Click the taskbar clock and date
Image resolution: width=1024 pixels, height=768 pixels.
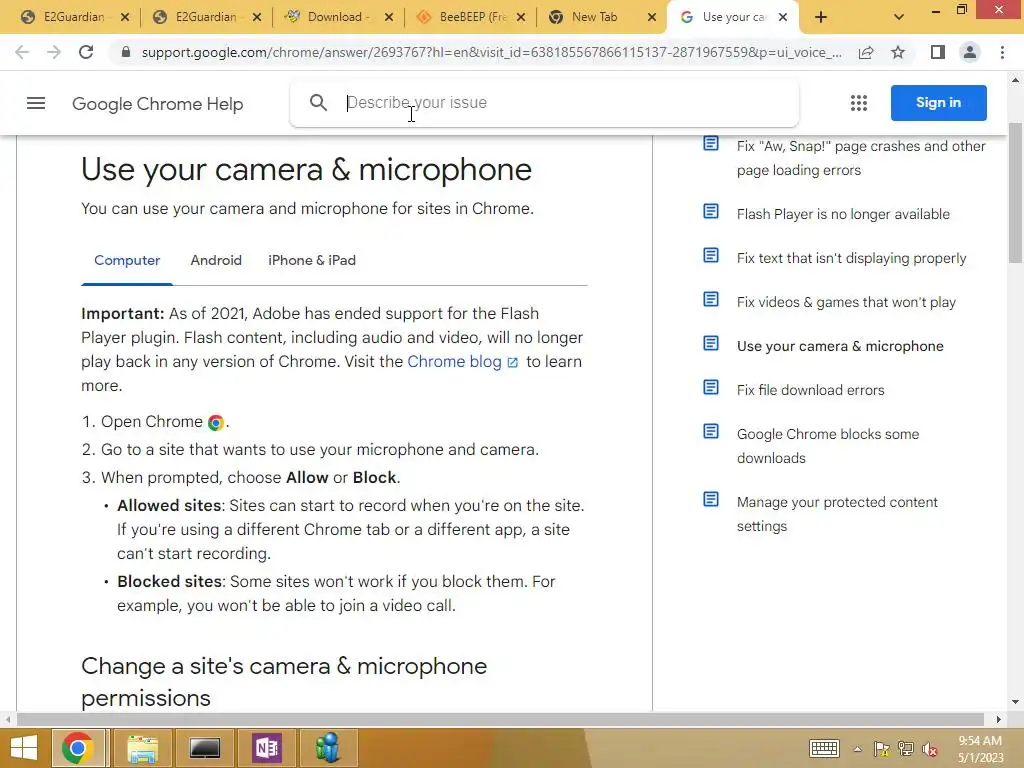tap(980, 749)
